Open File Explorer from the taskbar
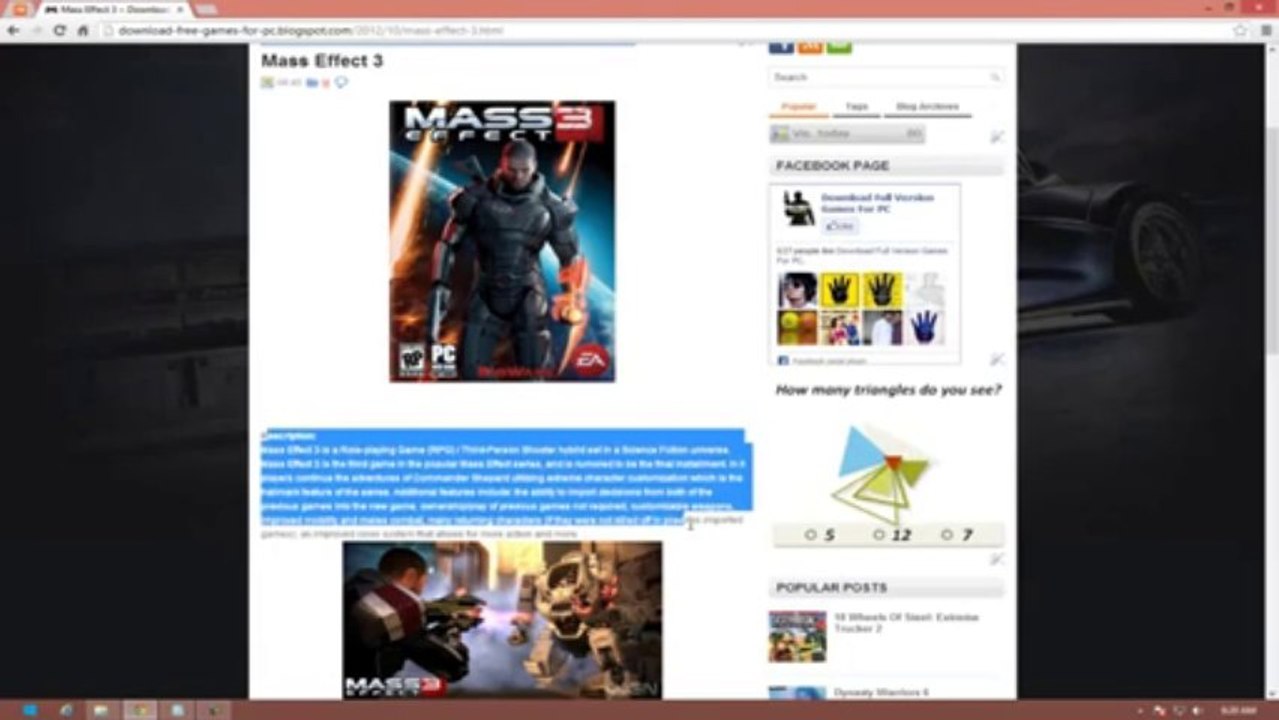 point(101,710)
